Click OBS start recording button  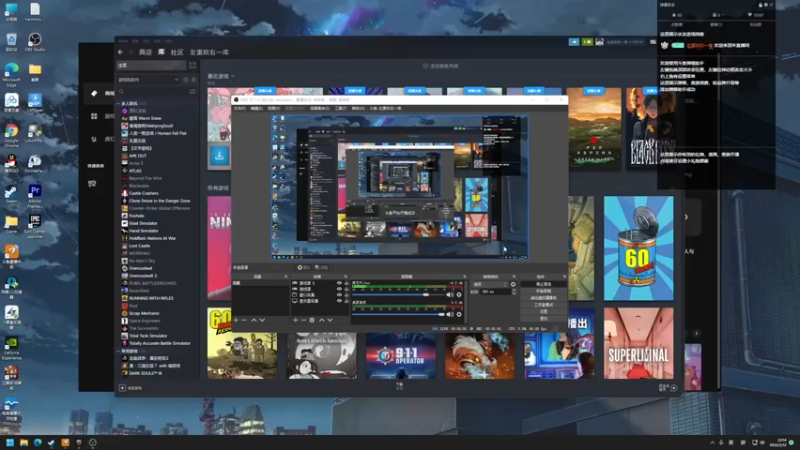tap(543, 291)
